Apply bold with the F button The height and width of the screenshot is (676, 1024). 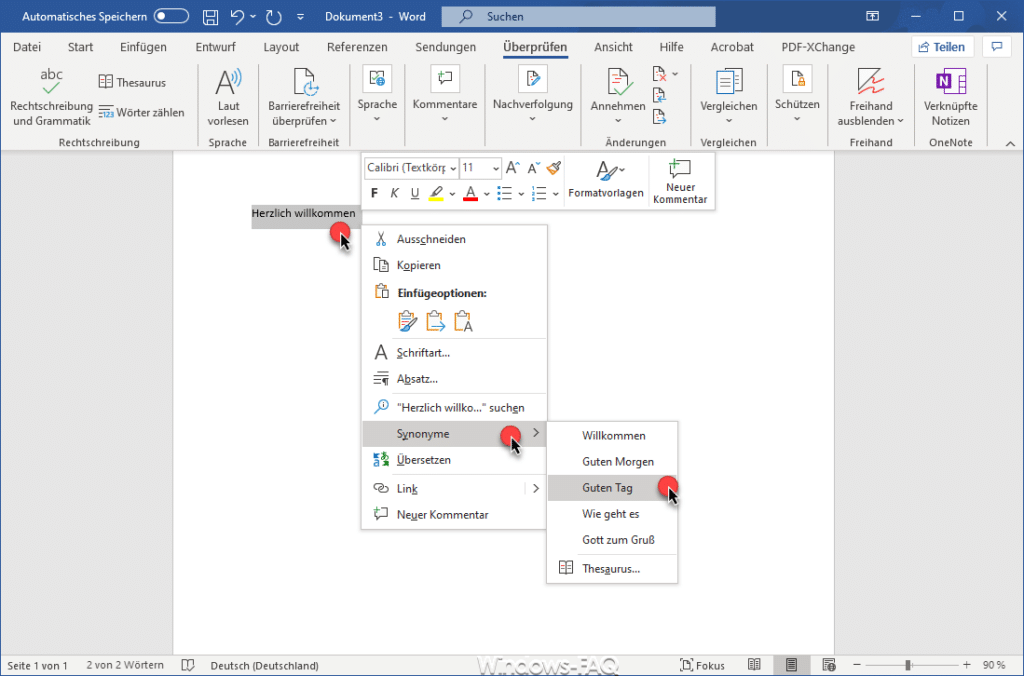[x=374, y=193]
